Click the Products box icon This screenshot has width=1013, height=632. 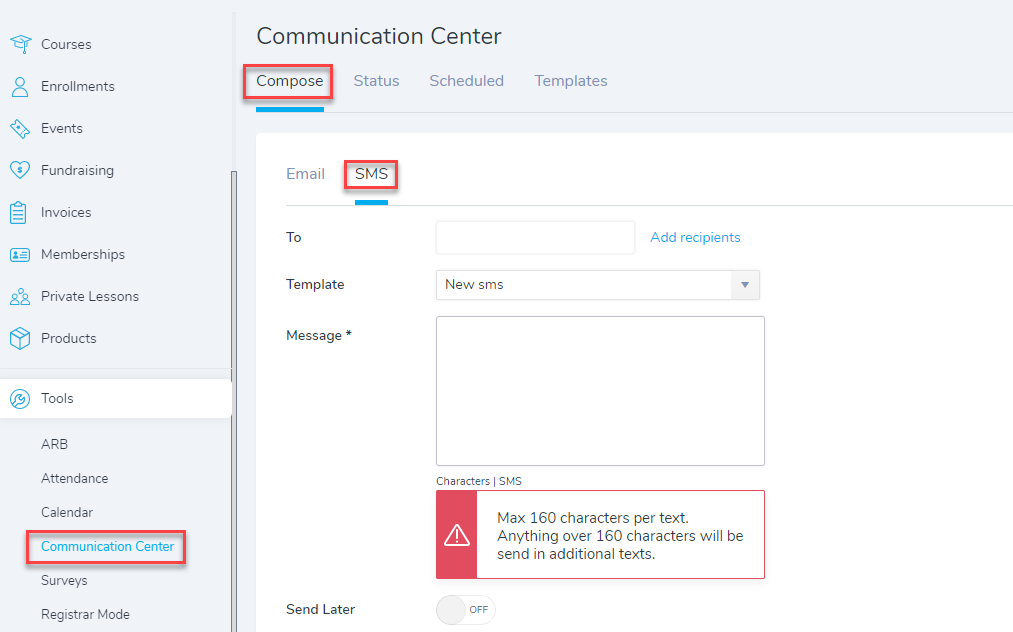click(x=20, y=338)
